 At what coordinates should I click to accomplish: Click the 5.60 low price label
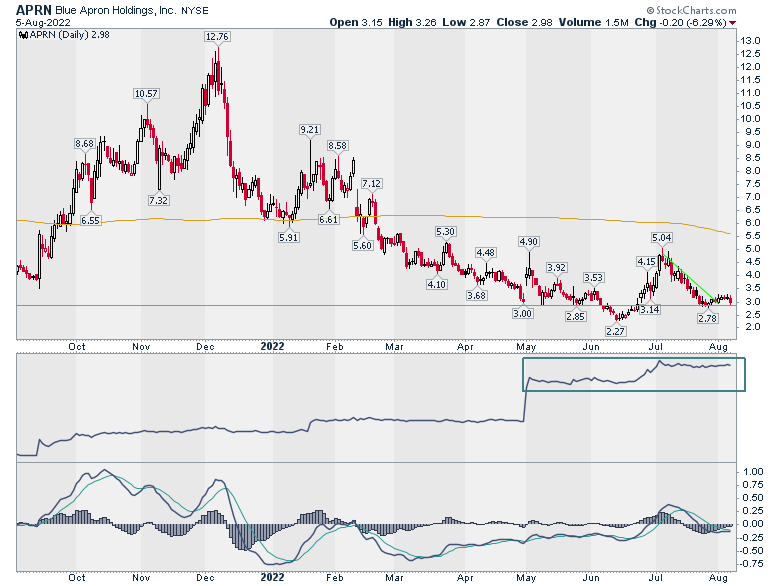(x=362, y=245)
